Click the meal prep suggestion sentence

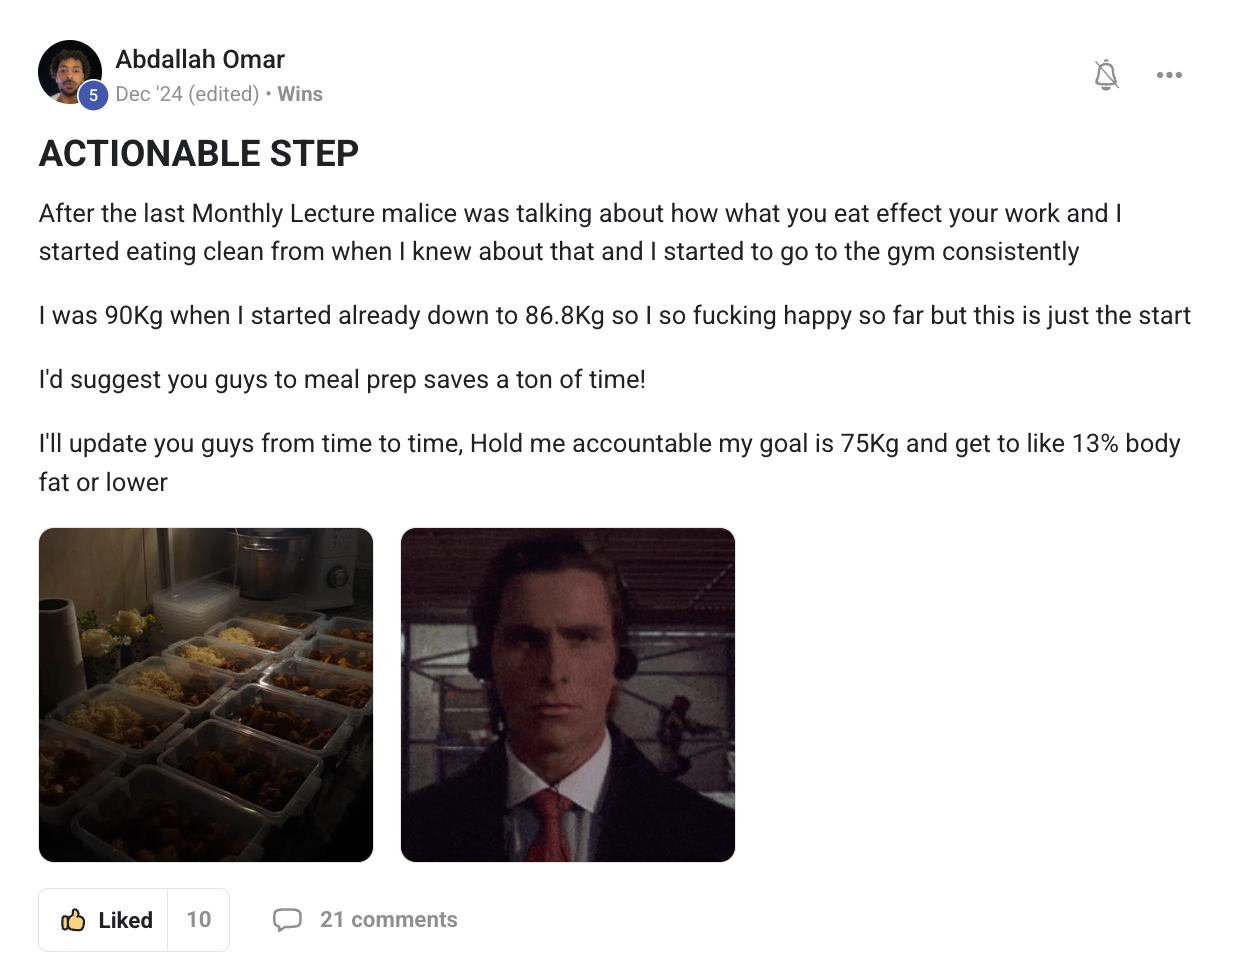click(342, 380)
